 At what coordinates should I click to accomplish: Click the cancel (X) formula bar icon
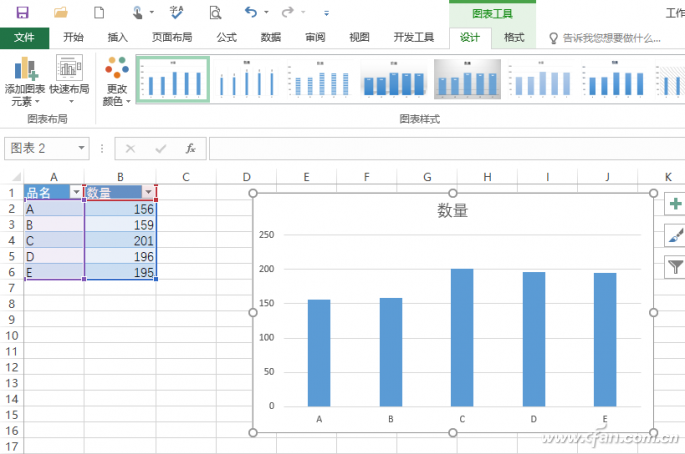click(130, 149)
